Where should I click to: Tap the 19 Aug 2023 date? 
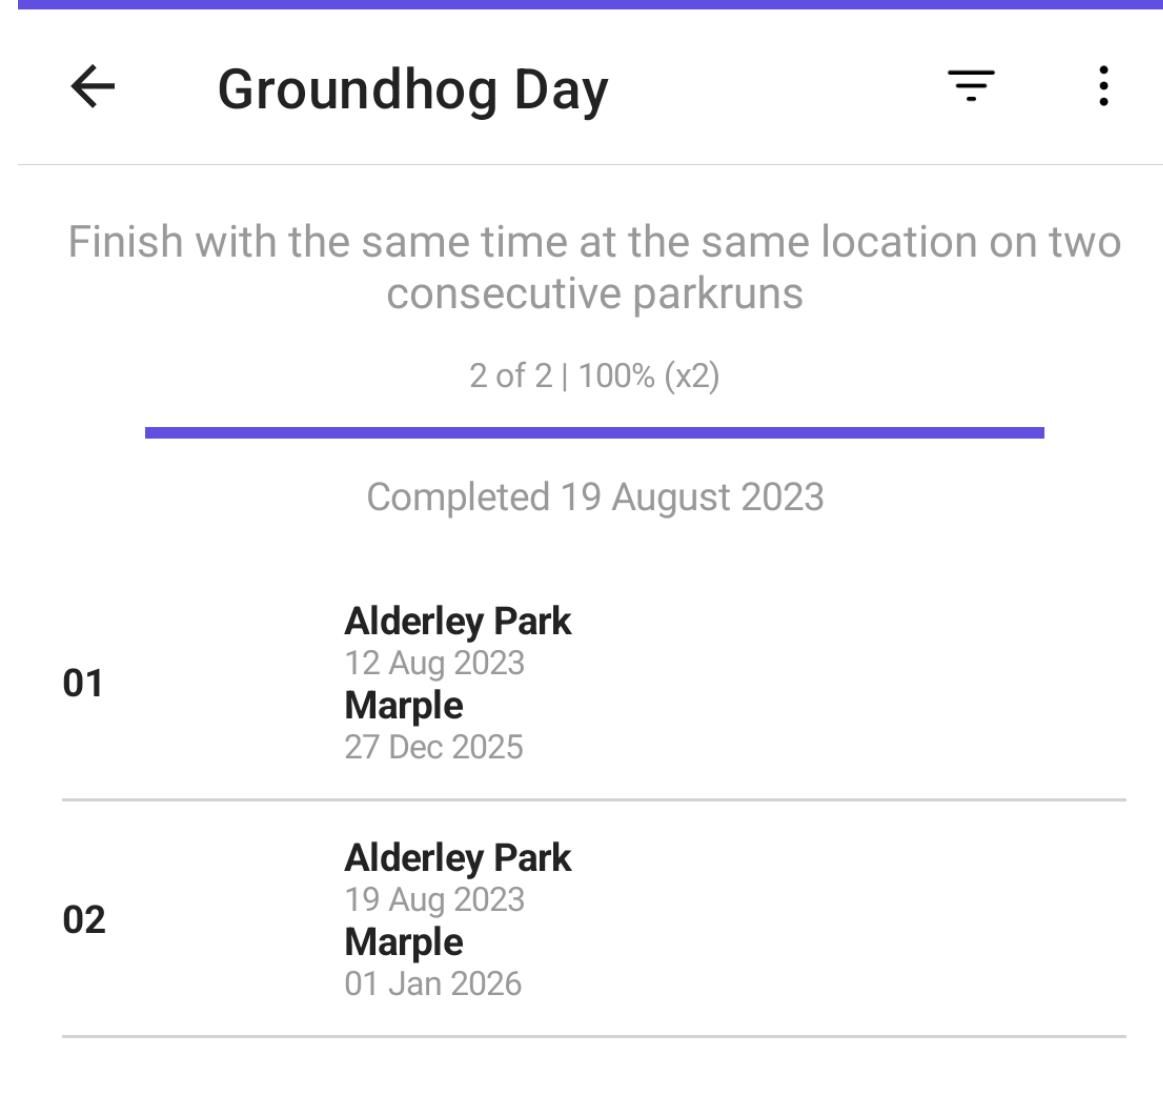click(x=434, y=900)
